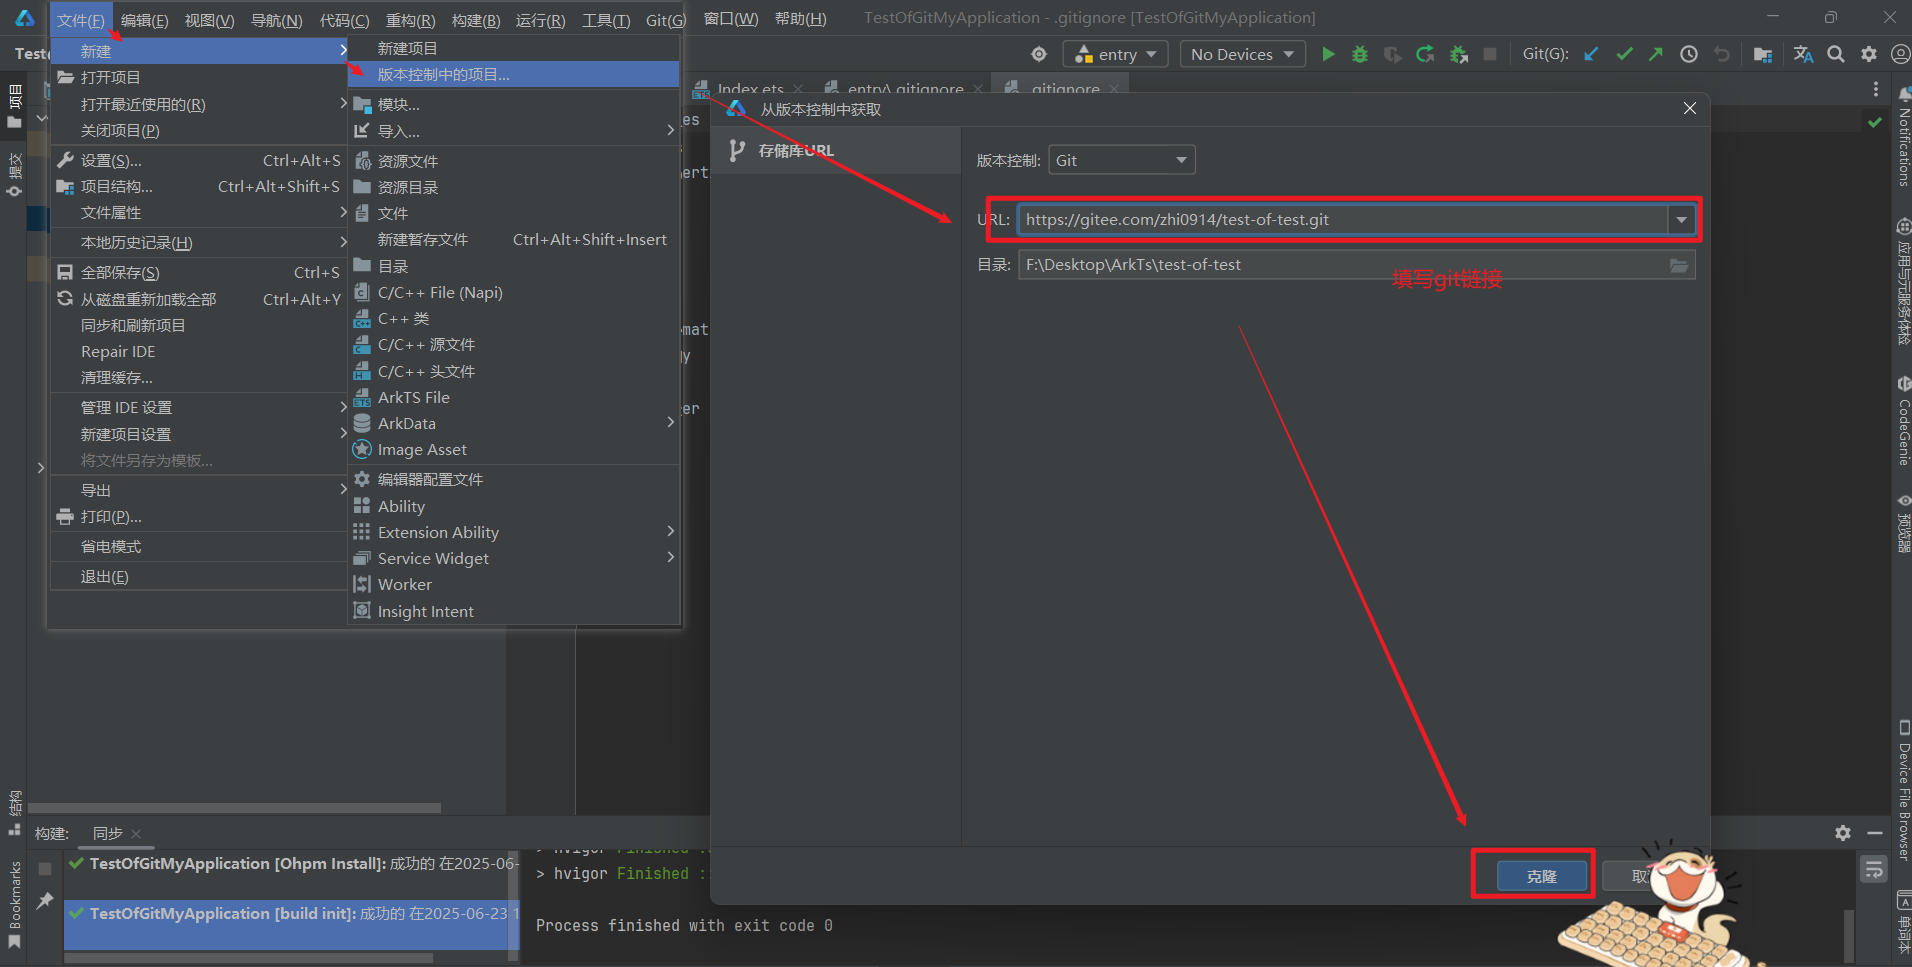Click the account avatar icon top right
The height and width of the screenshot is (967, 1912).
pos(1900,54)
